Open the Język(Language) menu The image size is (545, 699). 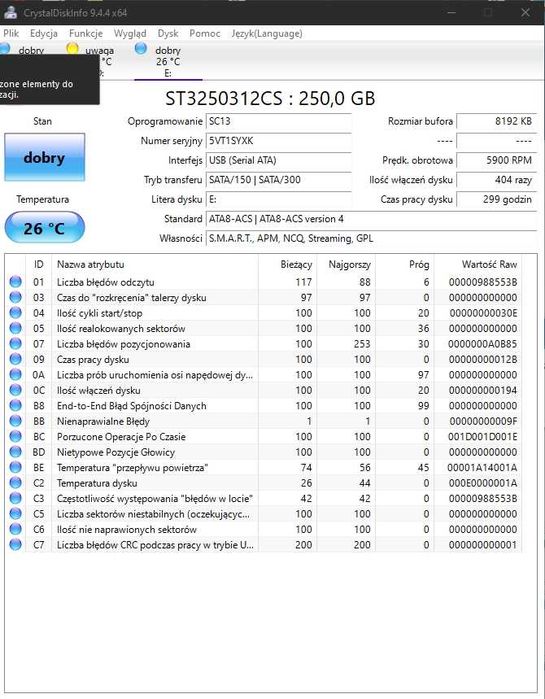coord(266,33)
